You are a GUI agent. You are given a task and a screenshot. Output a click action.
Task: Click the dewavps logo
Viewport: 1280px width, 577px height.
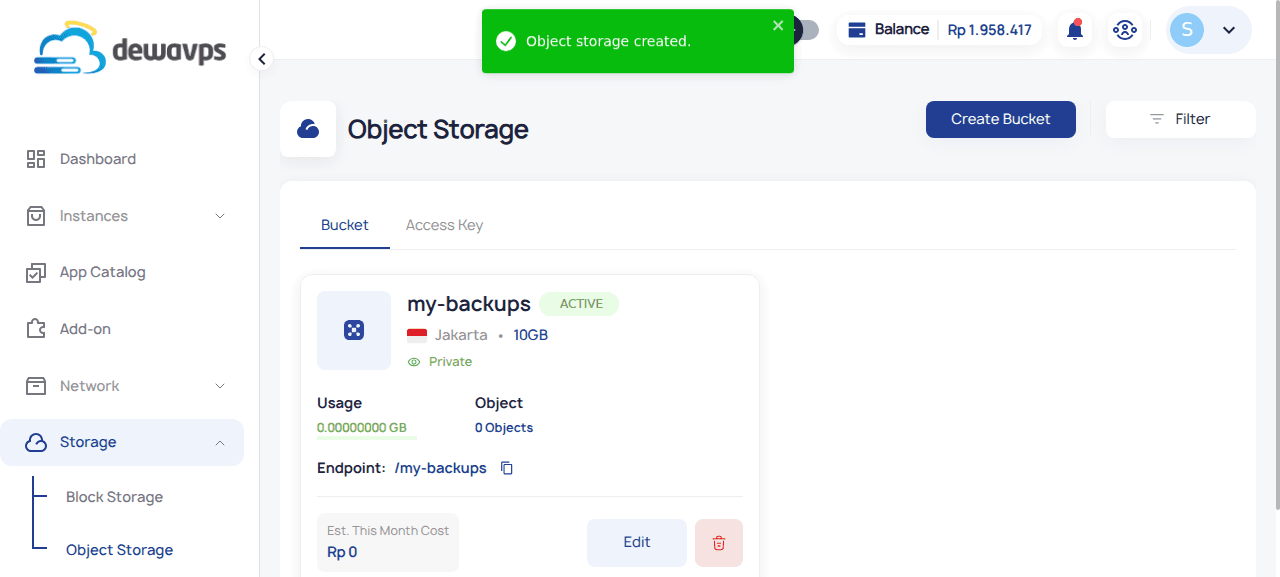[130, 50]
